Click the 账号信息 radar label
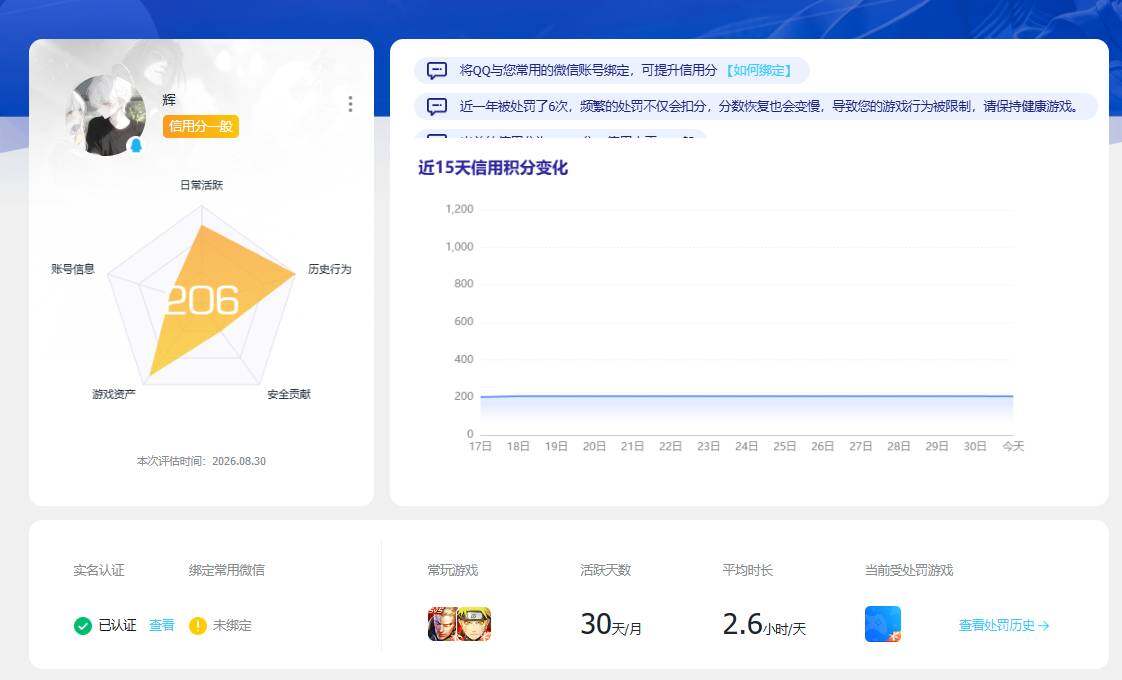This screenshot has height=680, width=1122. tap(73, 269)
